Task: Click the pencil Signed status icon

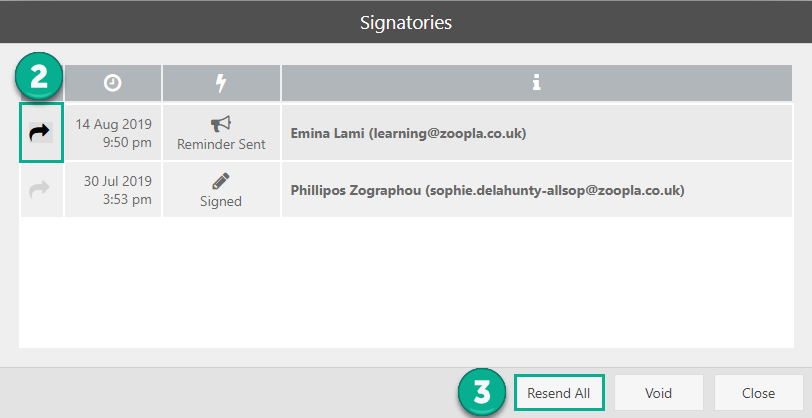Action: (x=221, y=181)
